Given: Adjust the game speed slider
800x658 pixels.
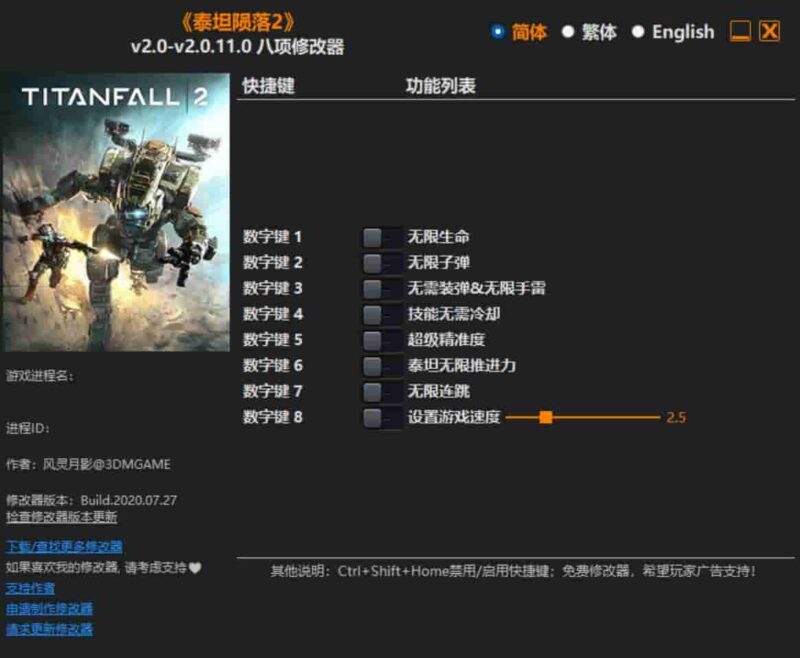Looking at the screenshot, I should coord(545,418).
